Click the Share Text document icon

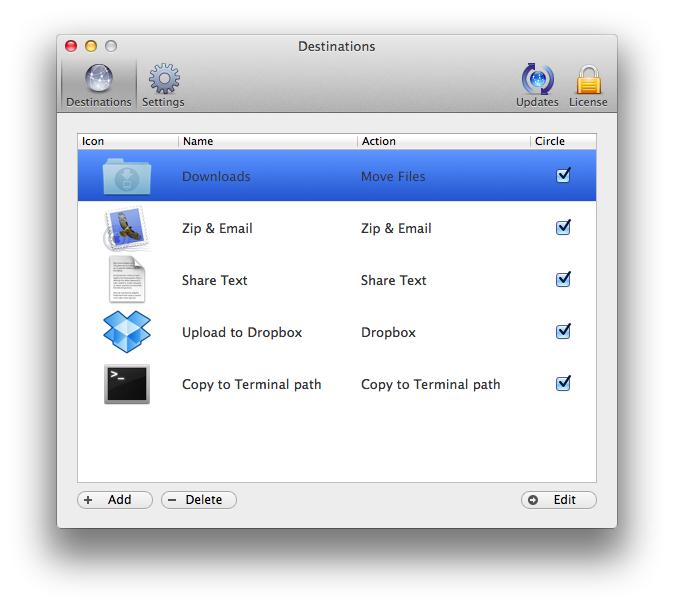tap(127, 280)
